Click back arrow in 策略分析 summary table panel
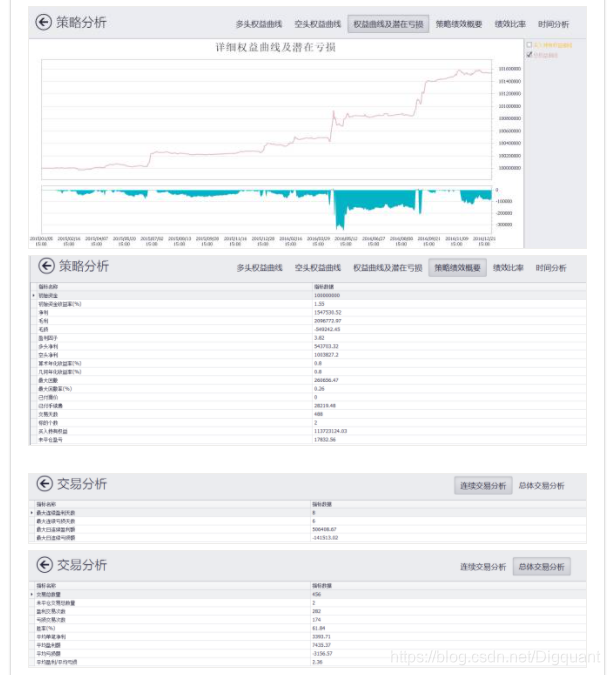Image resolution: width=610 pixels, height=675 pixels. tap(46, 266)
